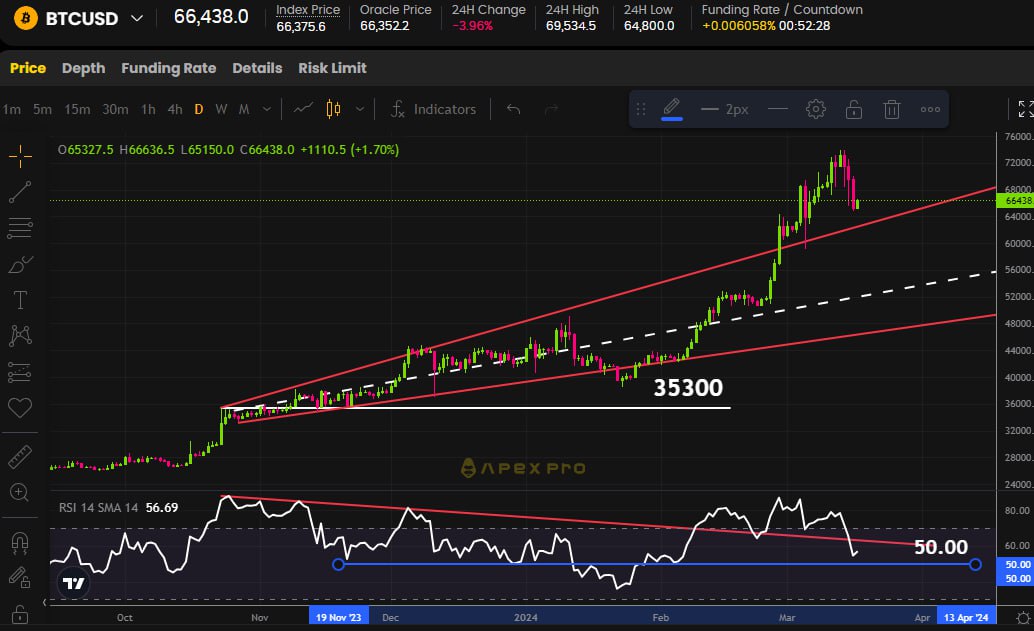
Task: Toggle stay in drawing mode
Action: [x=20, y=578]
